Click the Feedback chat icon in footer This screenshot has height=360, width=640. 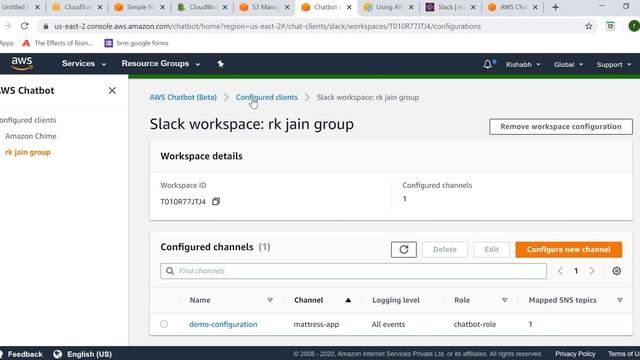point(2,354)
